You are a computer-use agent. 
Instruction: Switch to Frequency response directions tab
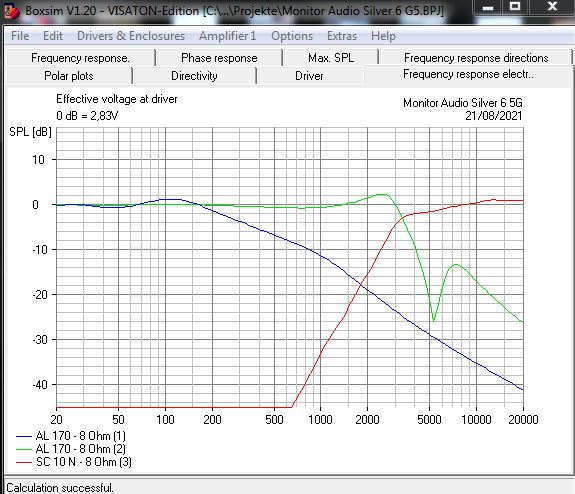[476, 58]
